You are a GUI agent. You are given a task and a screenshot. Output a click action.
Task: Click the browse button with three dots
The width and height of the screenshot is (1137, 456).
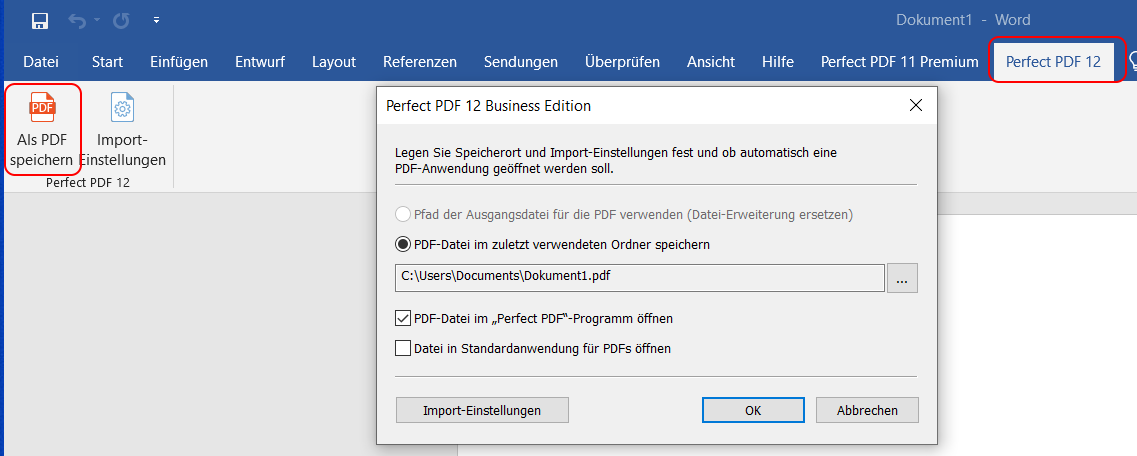coord(902,278)
